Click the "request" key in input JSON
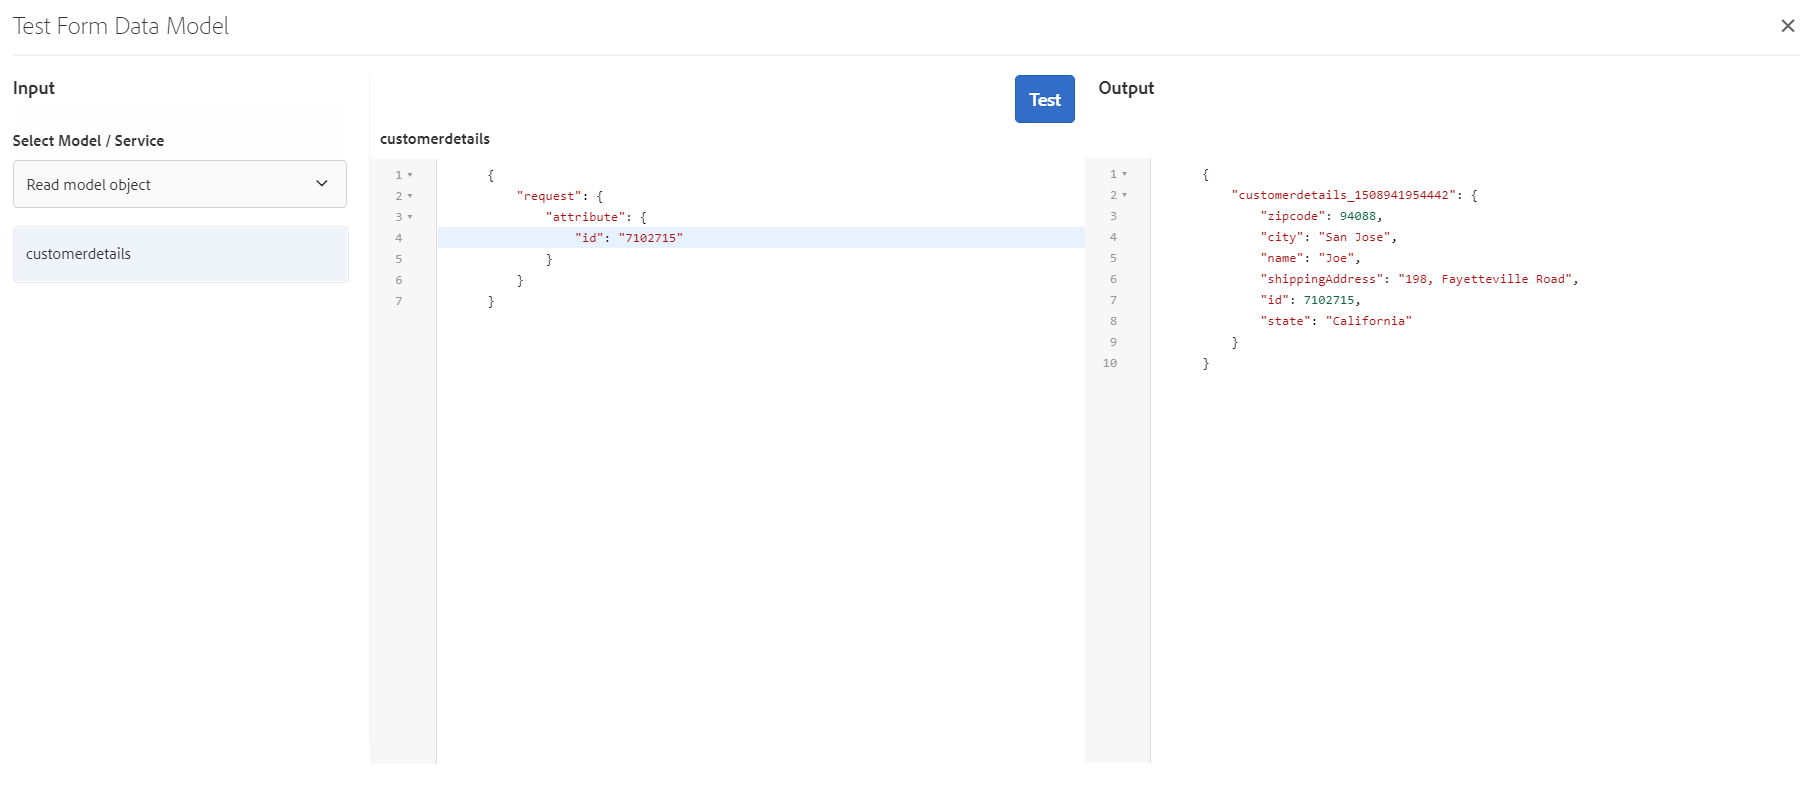Screen dimensions: 1812x806 click(x=549, y=196)
